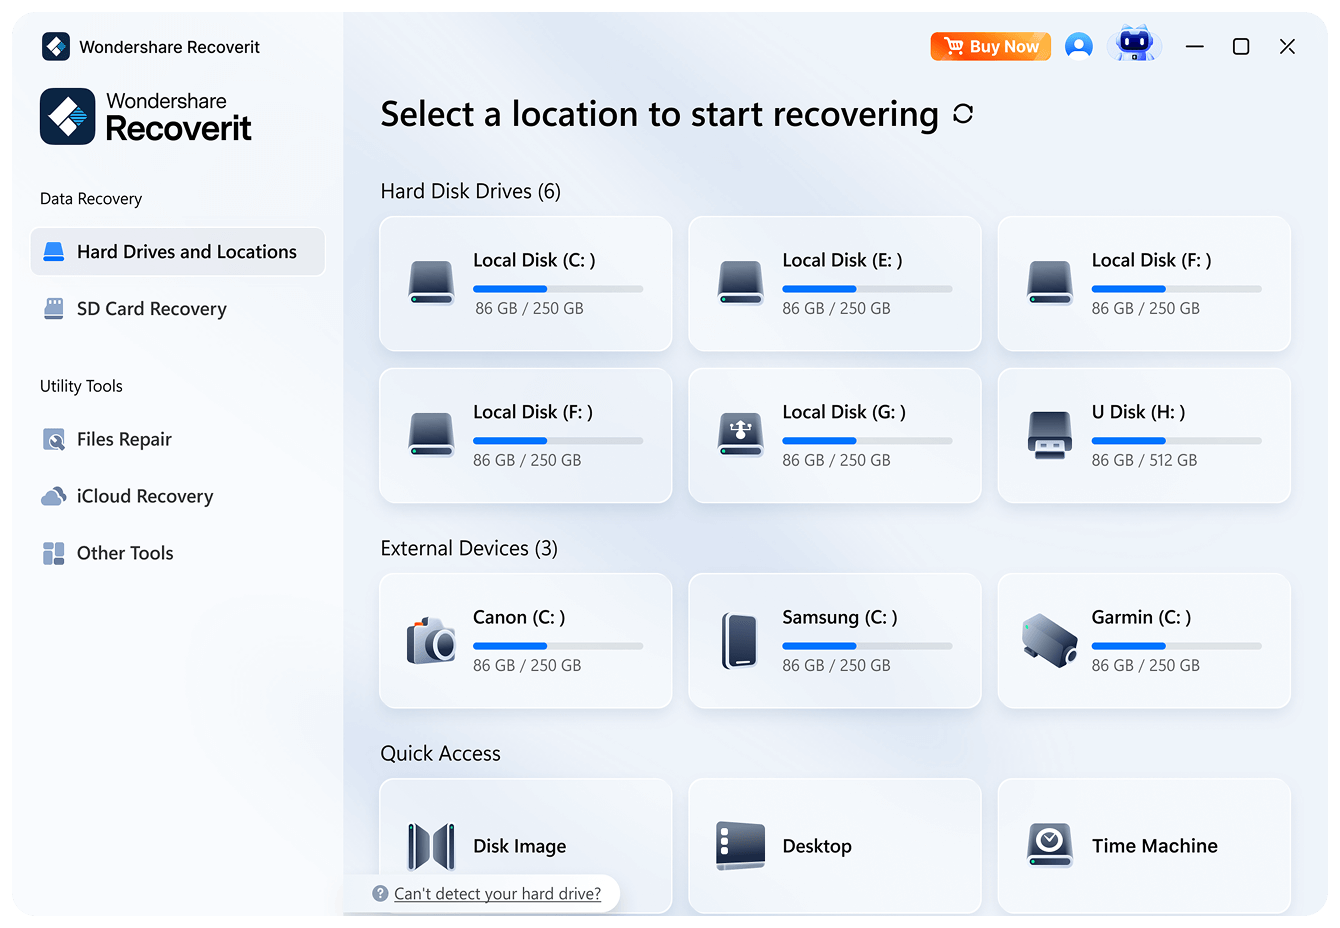Click the question mark help icon
This screenshot has width=1340, height=928.
tap(380, 894)
